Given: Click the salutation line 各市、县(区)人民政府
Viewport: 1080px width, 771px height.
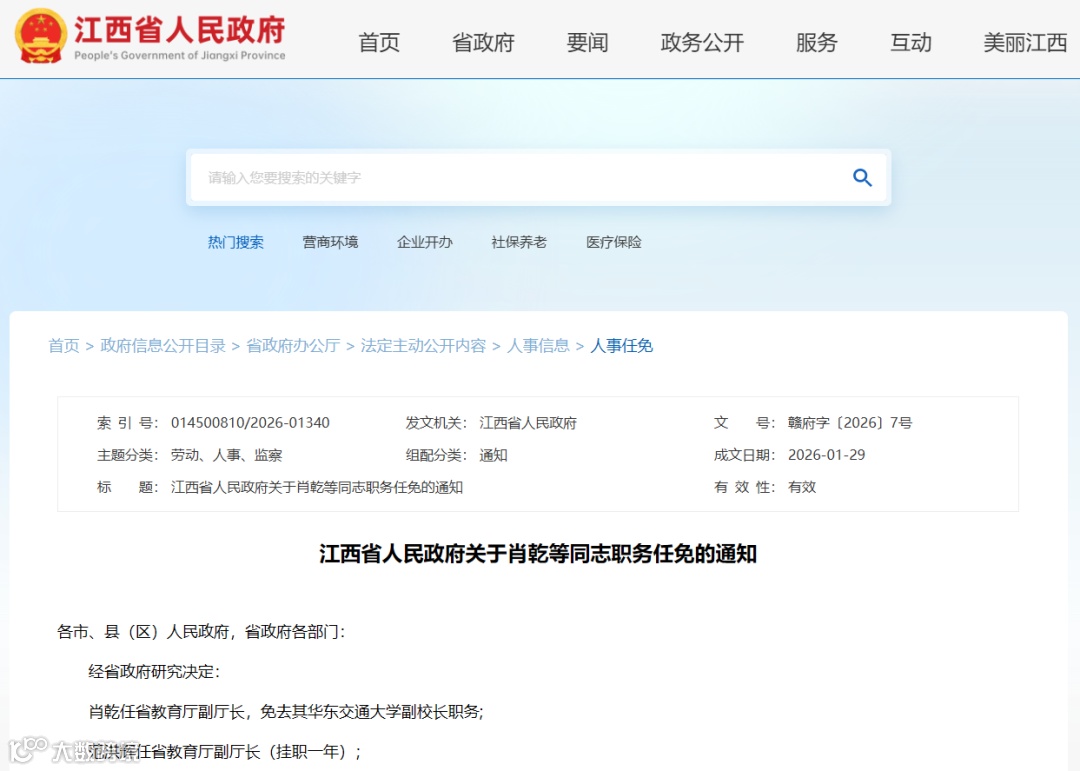Looking at the screenshot, I should tap(200, 631).
